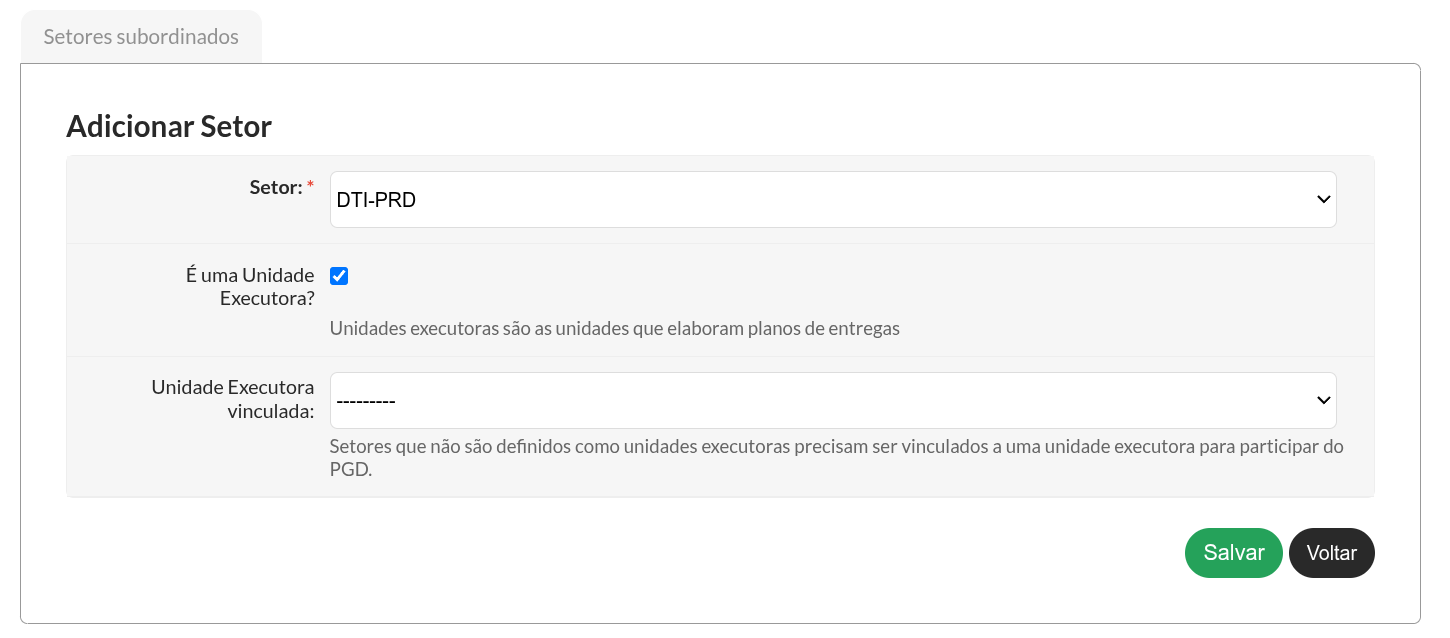Image resolution: width=1450 pixels, height=638 pixels.
Task: Click the word 'vinculada:' in the second dropdown label
Action: coord(271,410)
